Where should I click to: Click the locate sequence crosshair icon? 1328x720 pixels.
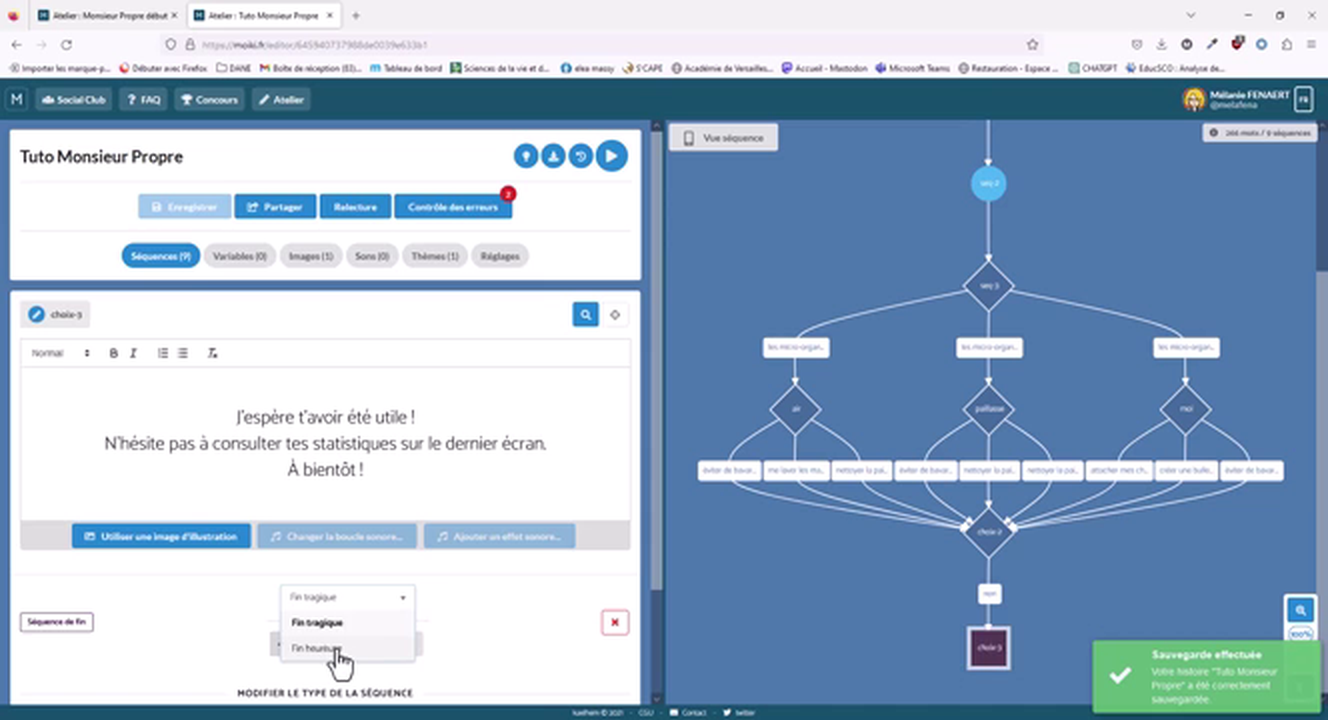tap(615, 315)
